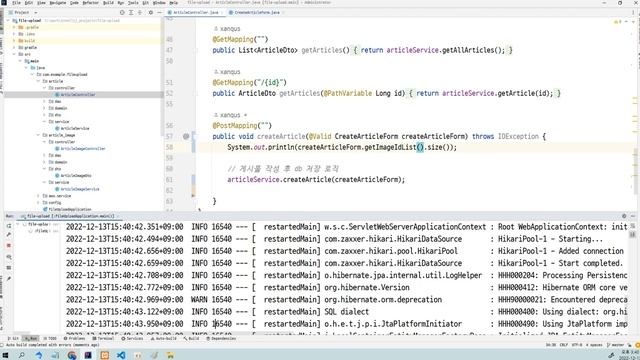This screenshot has width=640, height=360.
Task: Open the TODO tool window
Action: (51, 338)
